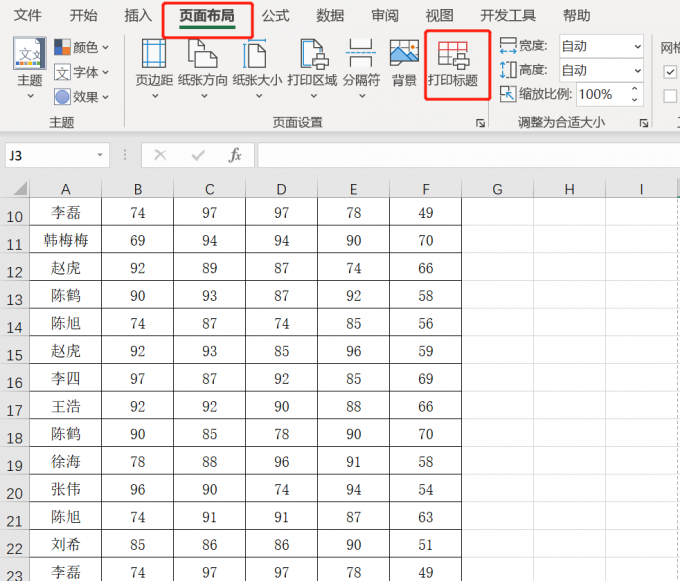Click the 打印标题 print titles icon
The image size is (680, 581).
tap(453, 55)
